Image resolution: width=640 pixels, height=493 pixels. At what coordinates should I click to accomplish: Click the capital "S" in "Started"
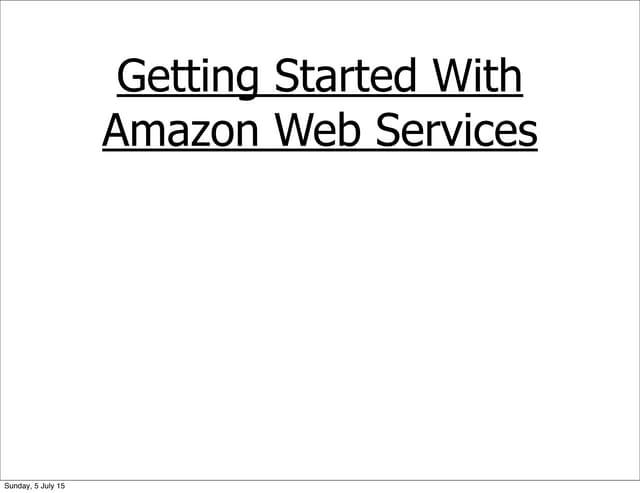coord(285,78)
